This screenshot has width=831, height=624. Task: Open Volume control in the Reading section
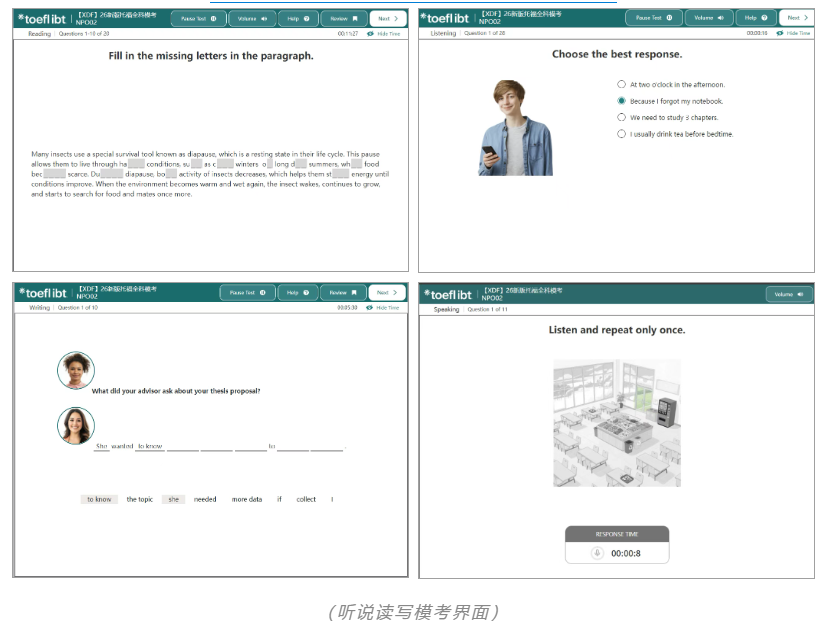(254, 18)
